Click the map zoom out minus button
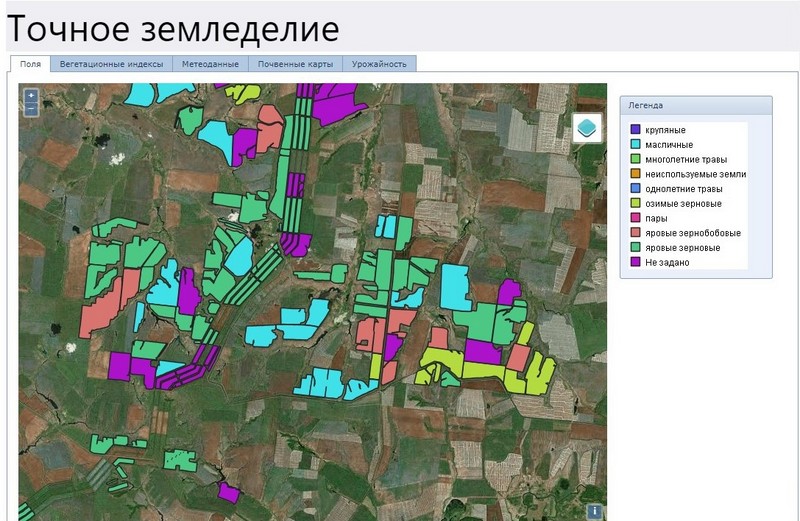Screen dimensions: 800x521 pyautogui.click(x=32, y=109)
